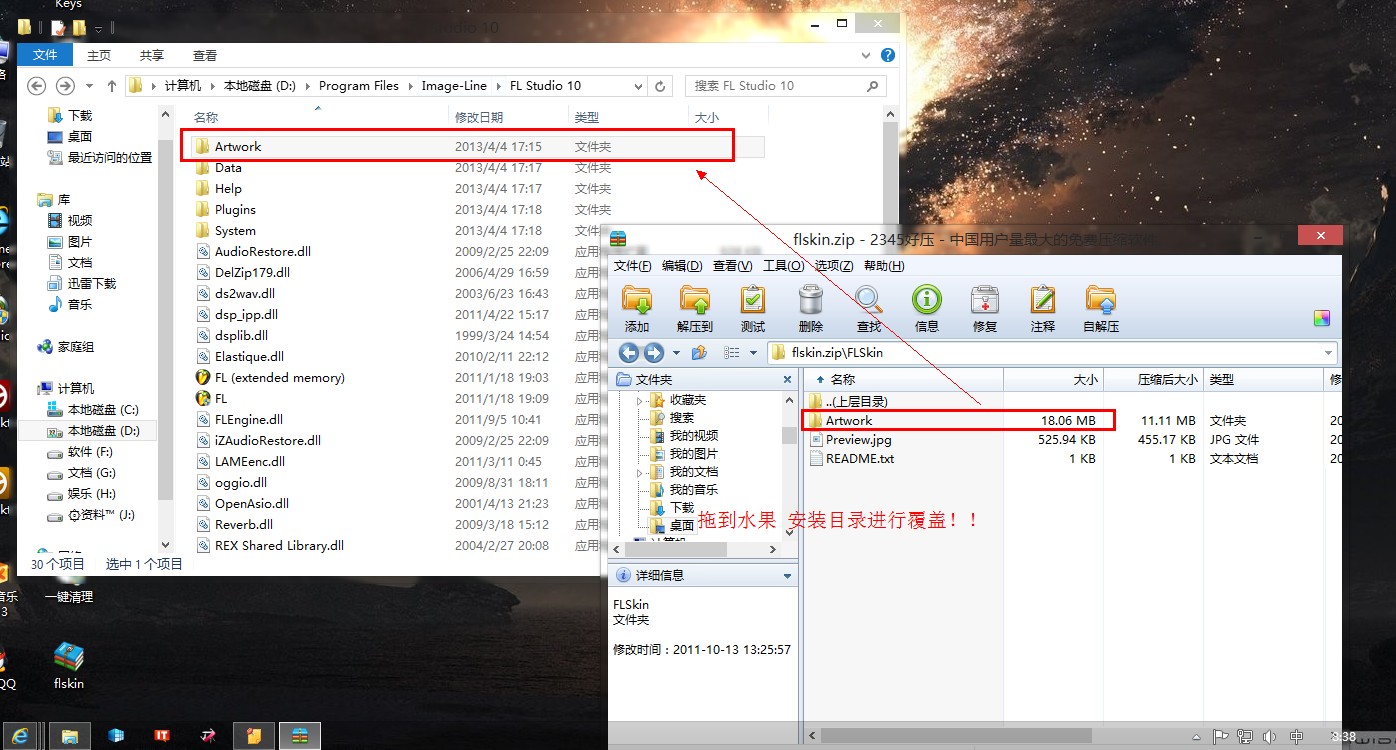Click the 查找 (Find) magnifier icon

pyautogui.click(x=868, y=299)
